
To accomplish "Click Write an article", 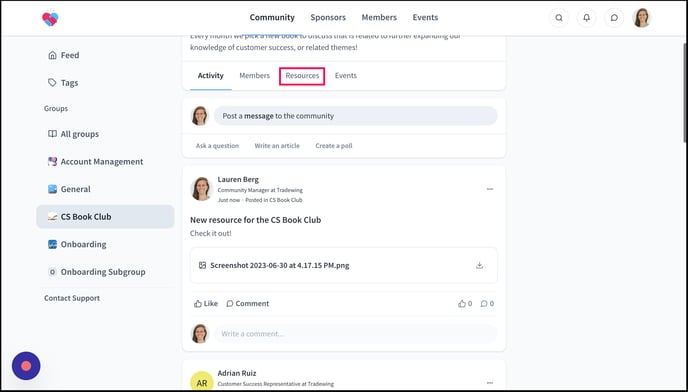I will click(277, 146).
